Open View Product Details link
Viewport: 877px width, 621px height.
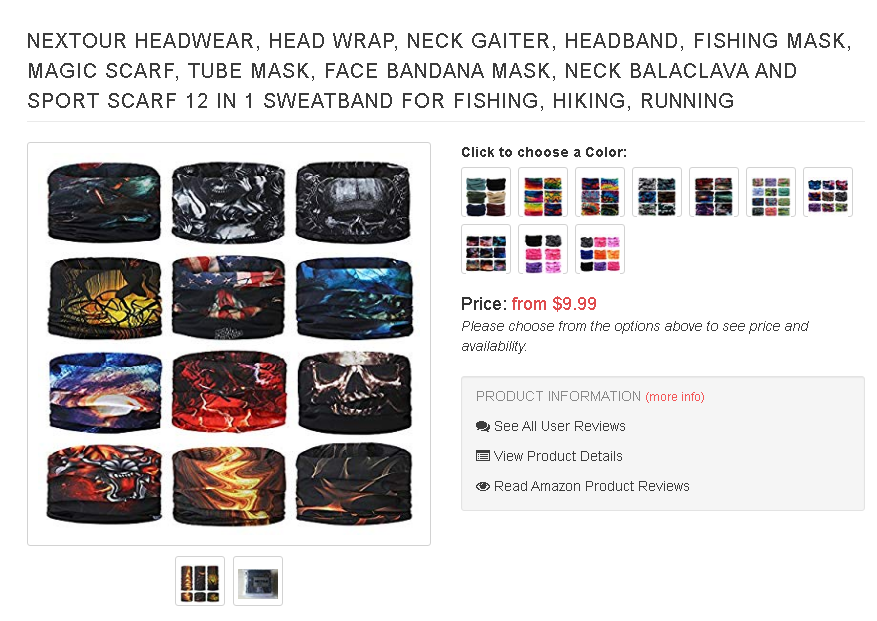click(x=558, y=456)
